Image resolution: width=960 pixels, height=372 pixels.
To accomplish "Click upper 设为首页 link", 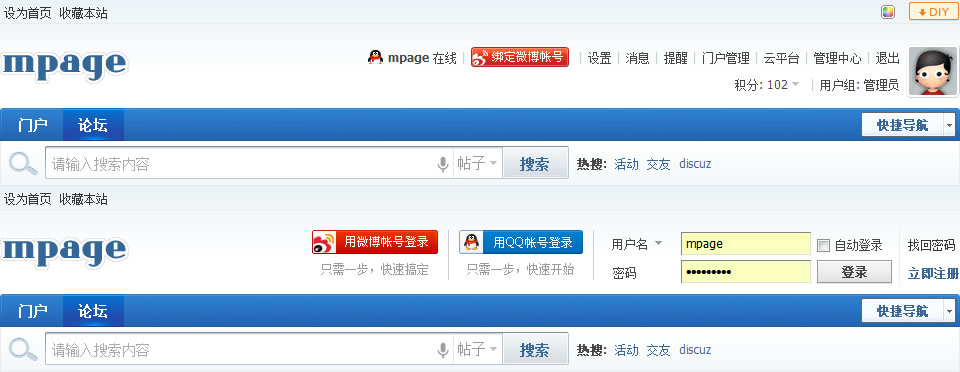I will pyautogui.click(x=28, y=13).
